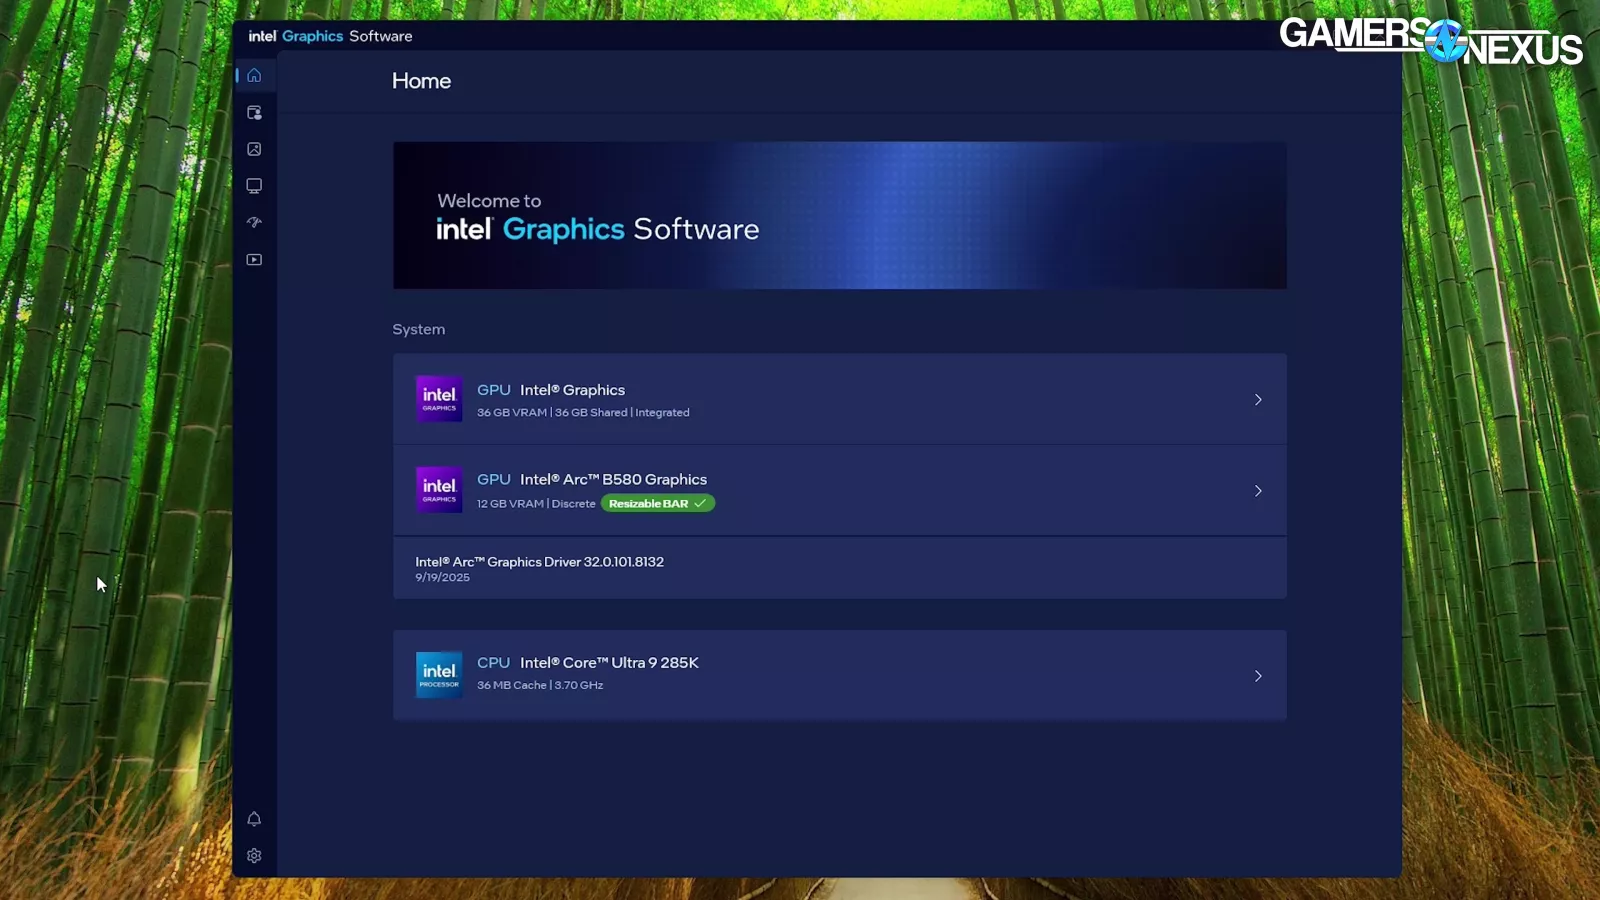This screenshot has height=900, width=1600.
Task: Show notifications via the bell icon
Action: (254, 819)
